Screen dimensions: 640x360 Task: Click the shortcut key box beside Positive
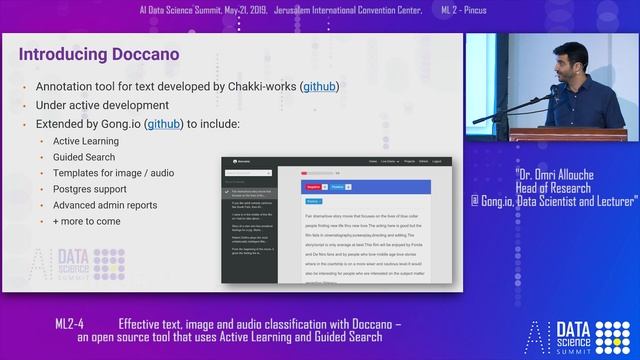(x=348, y=187)
